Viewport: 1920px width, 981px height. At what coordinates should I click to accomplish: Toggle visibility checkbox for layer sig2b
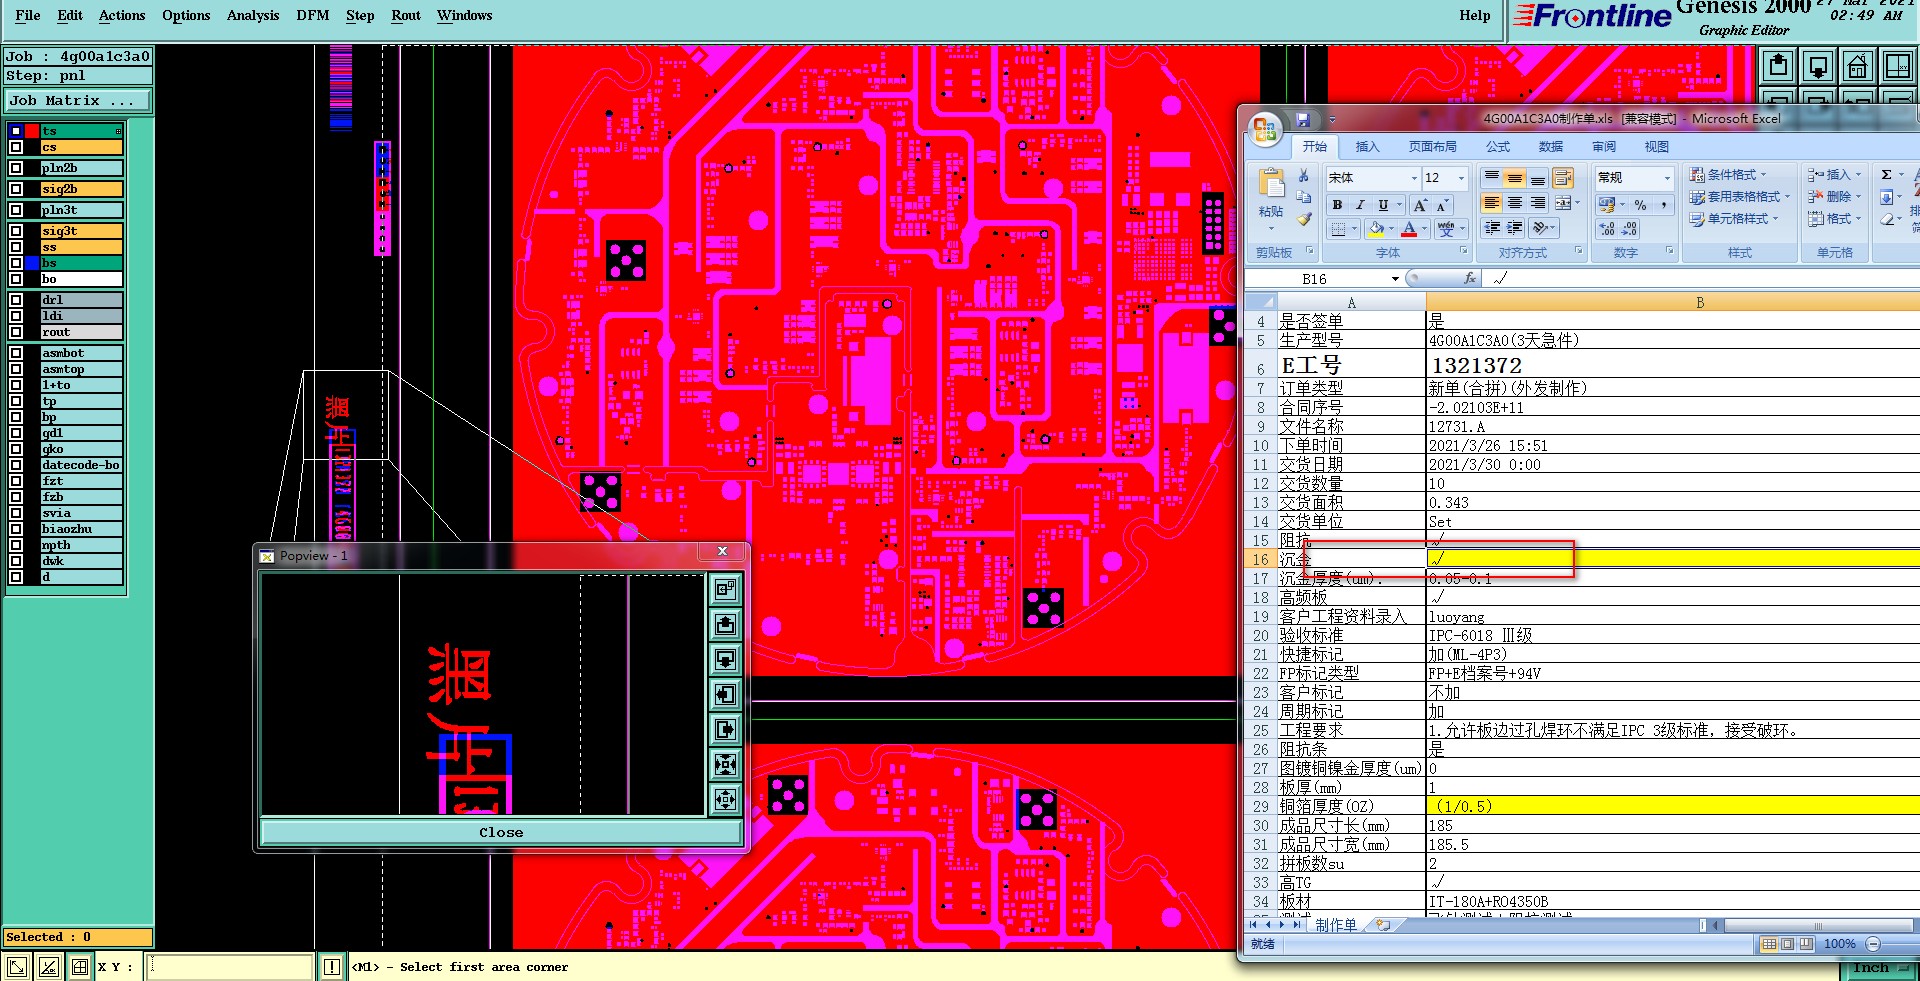point(16,189)
